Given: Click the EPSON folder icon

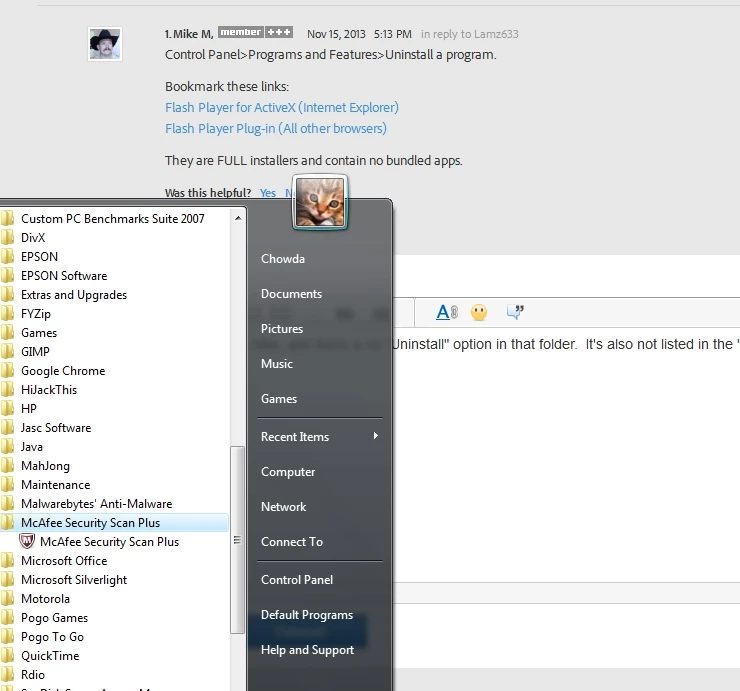Looking at the screenshot, I should [x=8, y=257].
